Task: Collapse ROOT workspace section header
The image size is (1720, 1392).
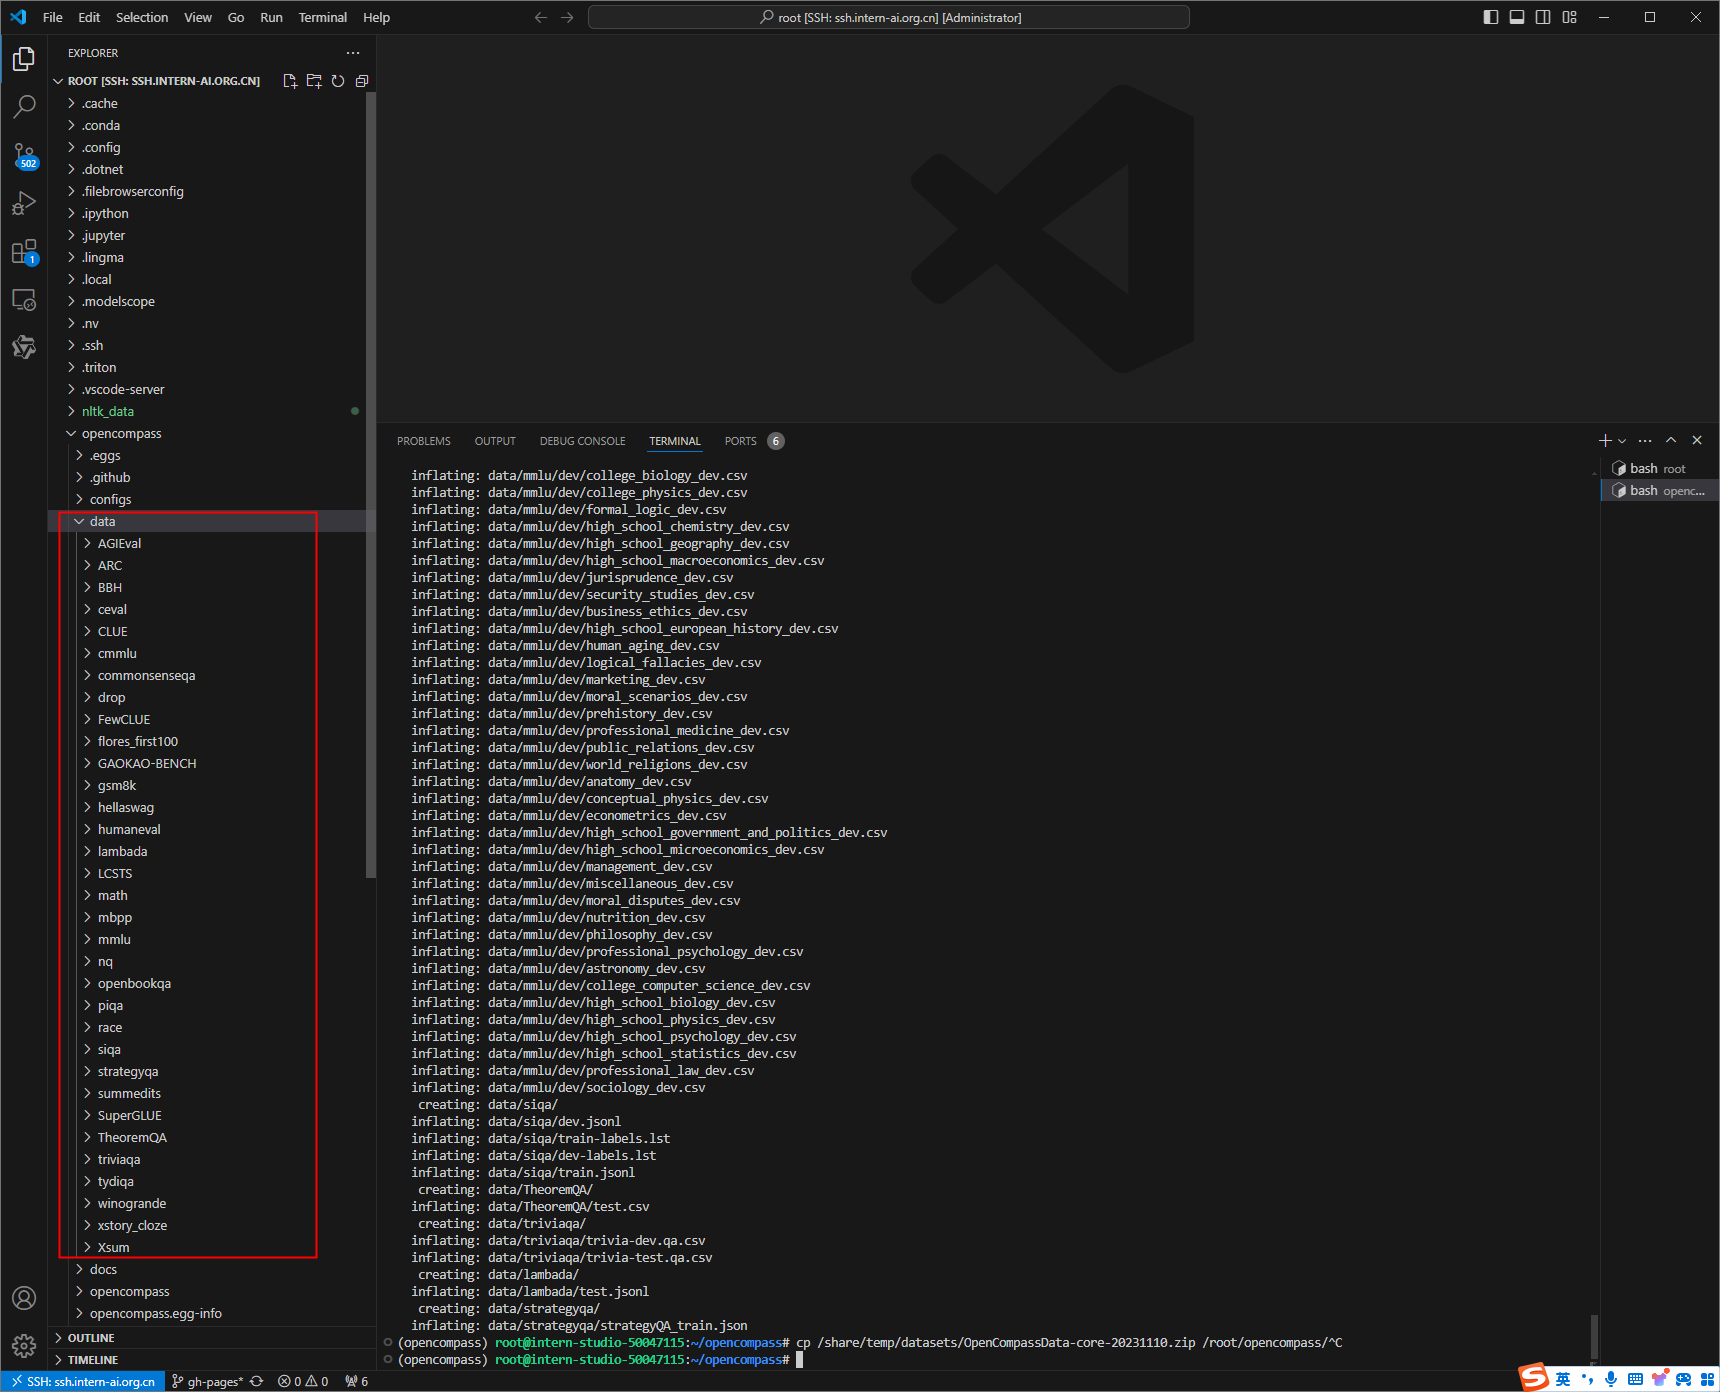Action: 164,81
